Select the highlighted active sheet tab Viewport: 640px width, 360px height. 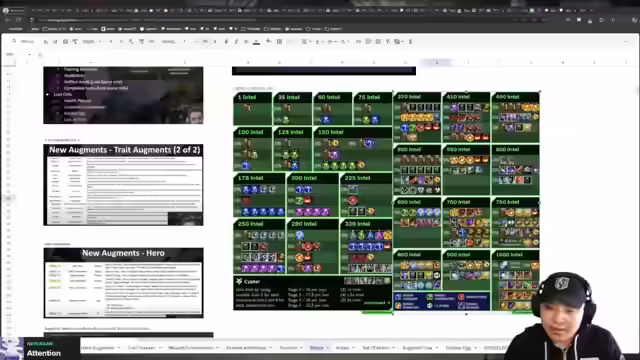coord(319,348)
